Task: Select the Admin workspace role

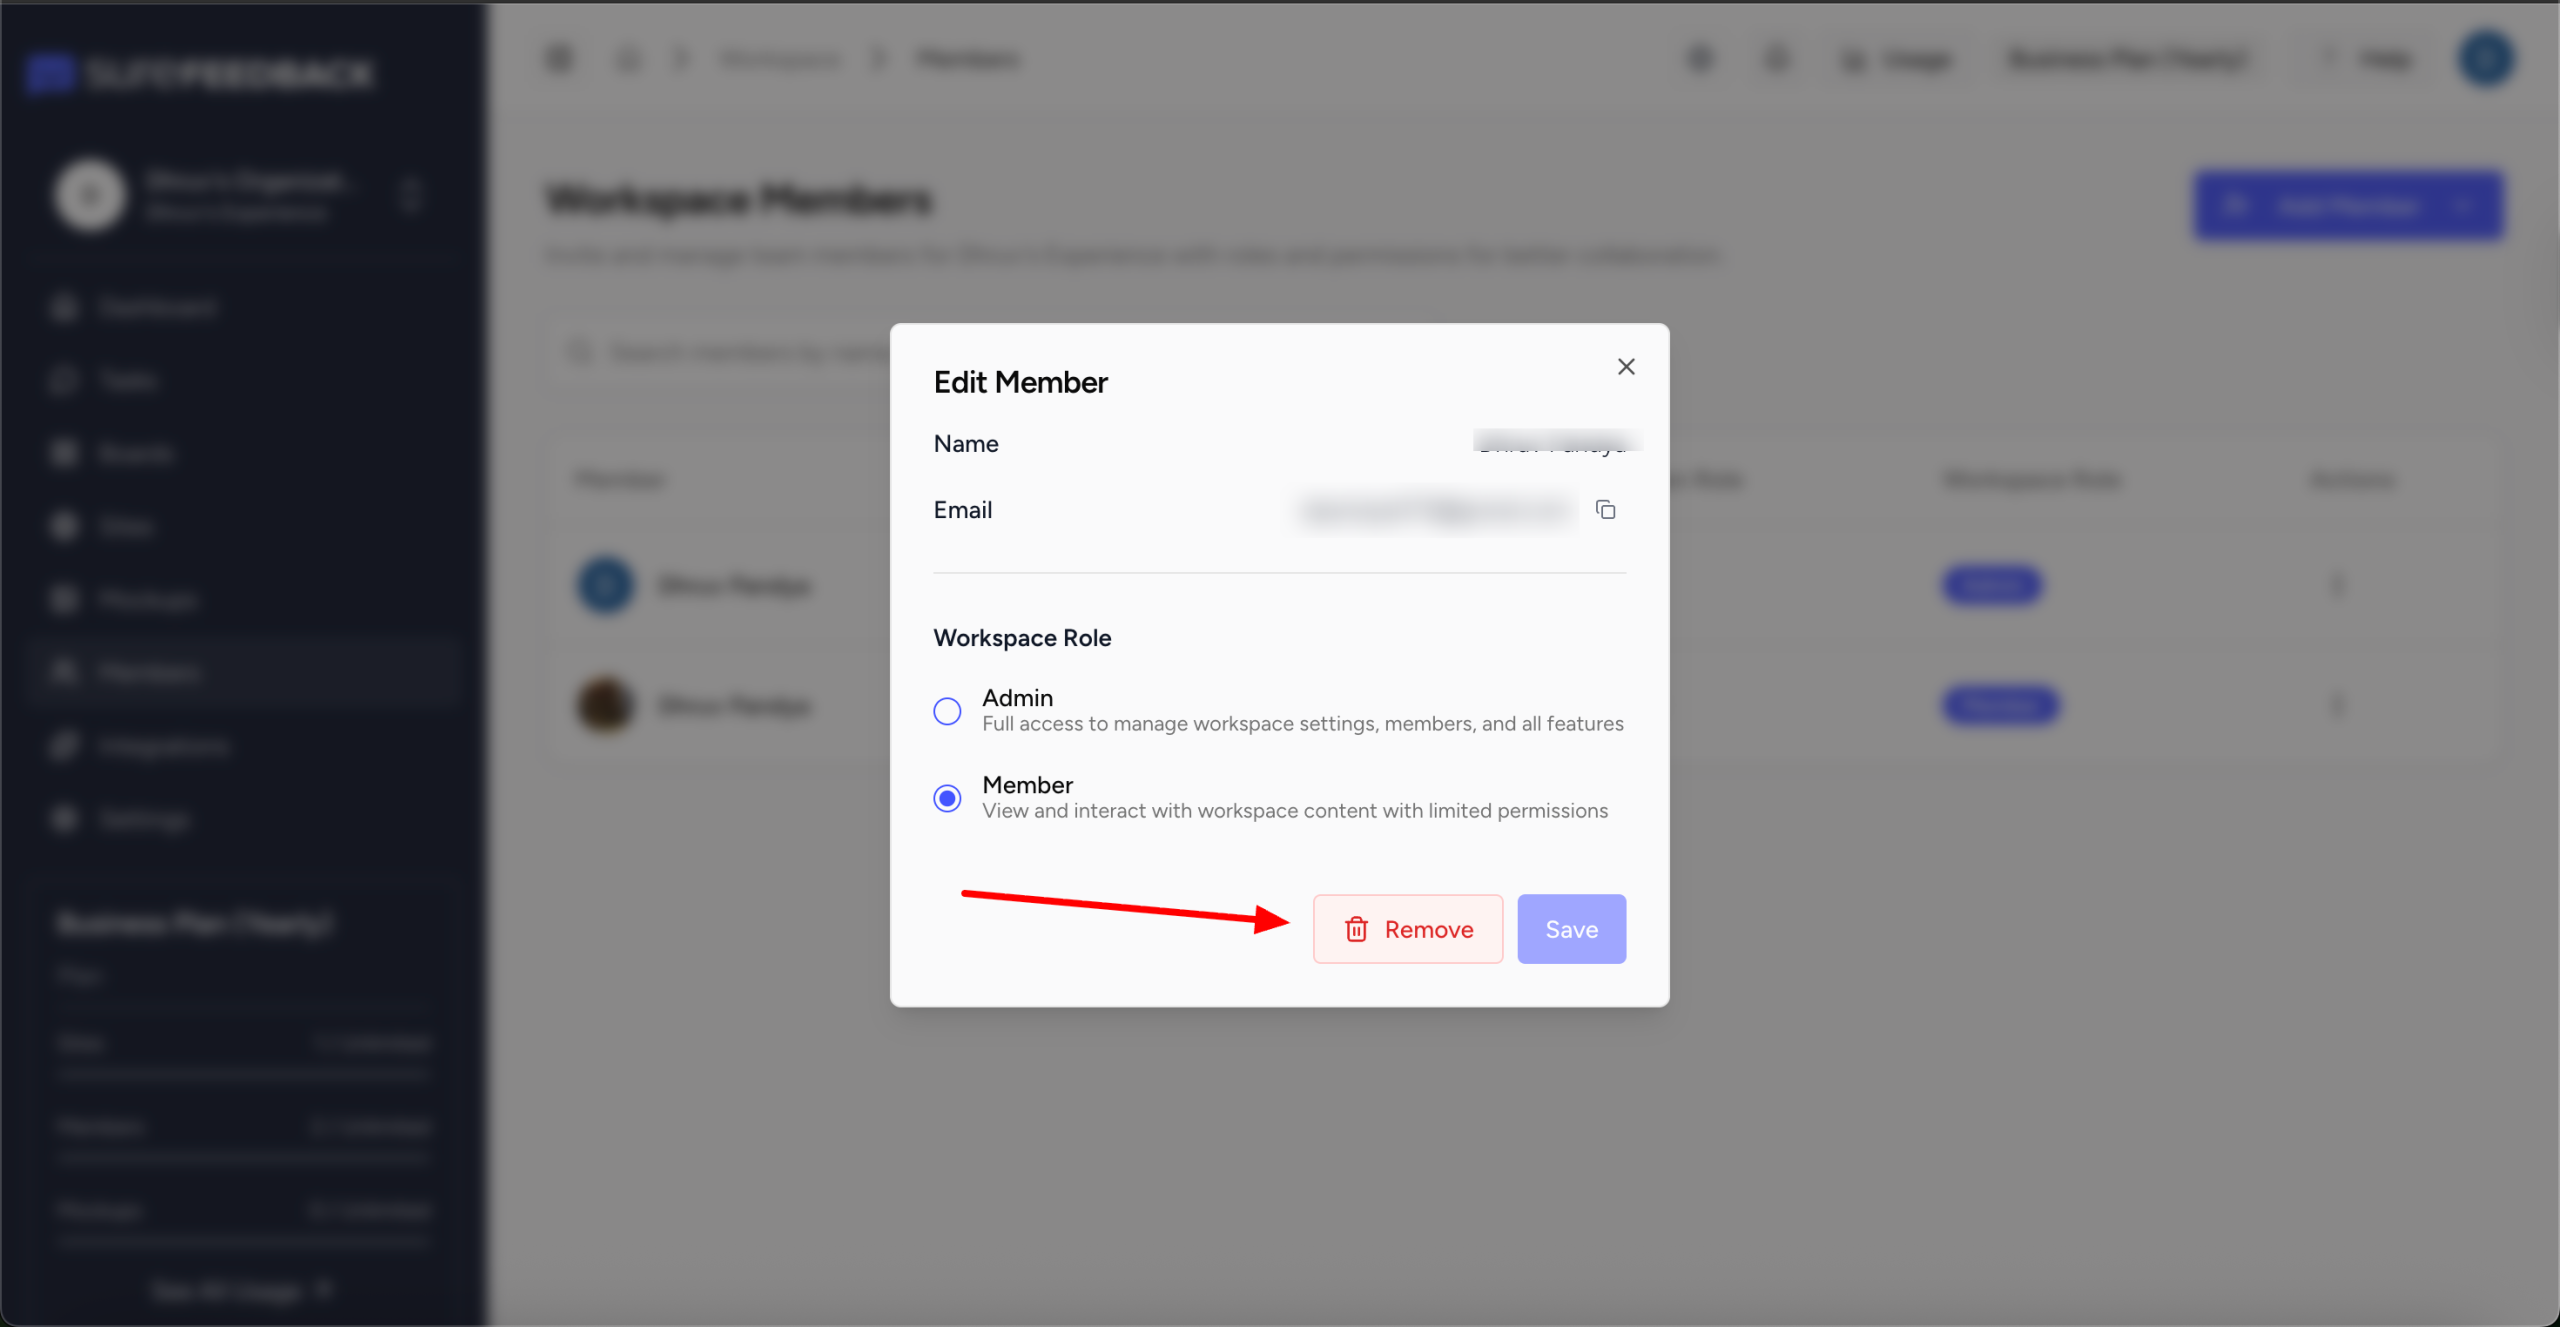Action: point(947,711)
